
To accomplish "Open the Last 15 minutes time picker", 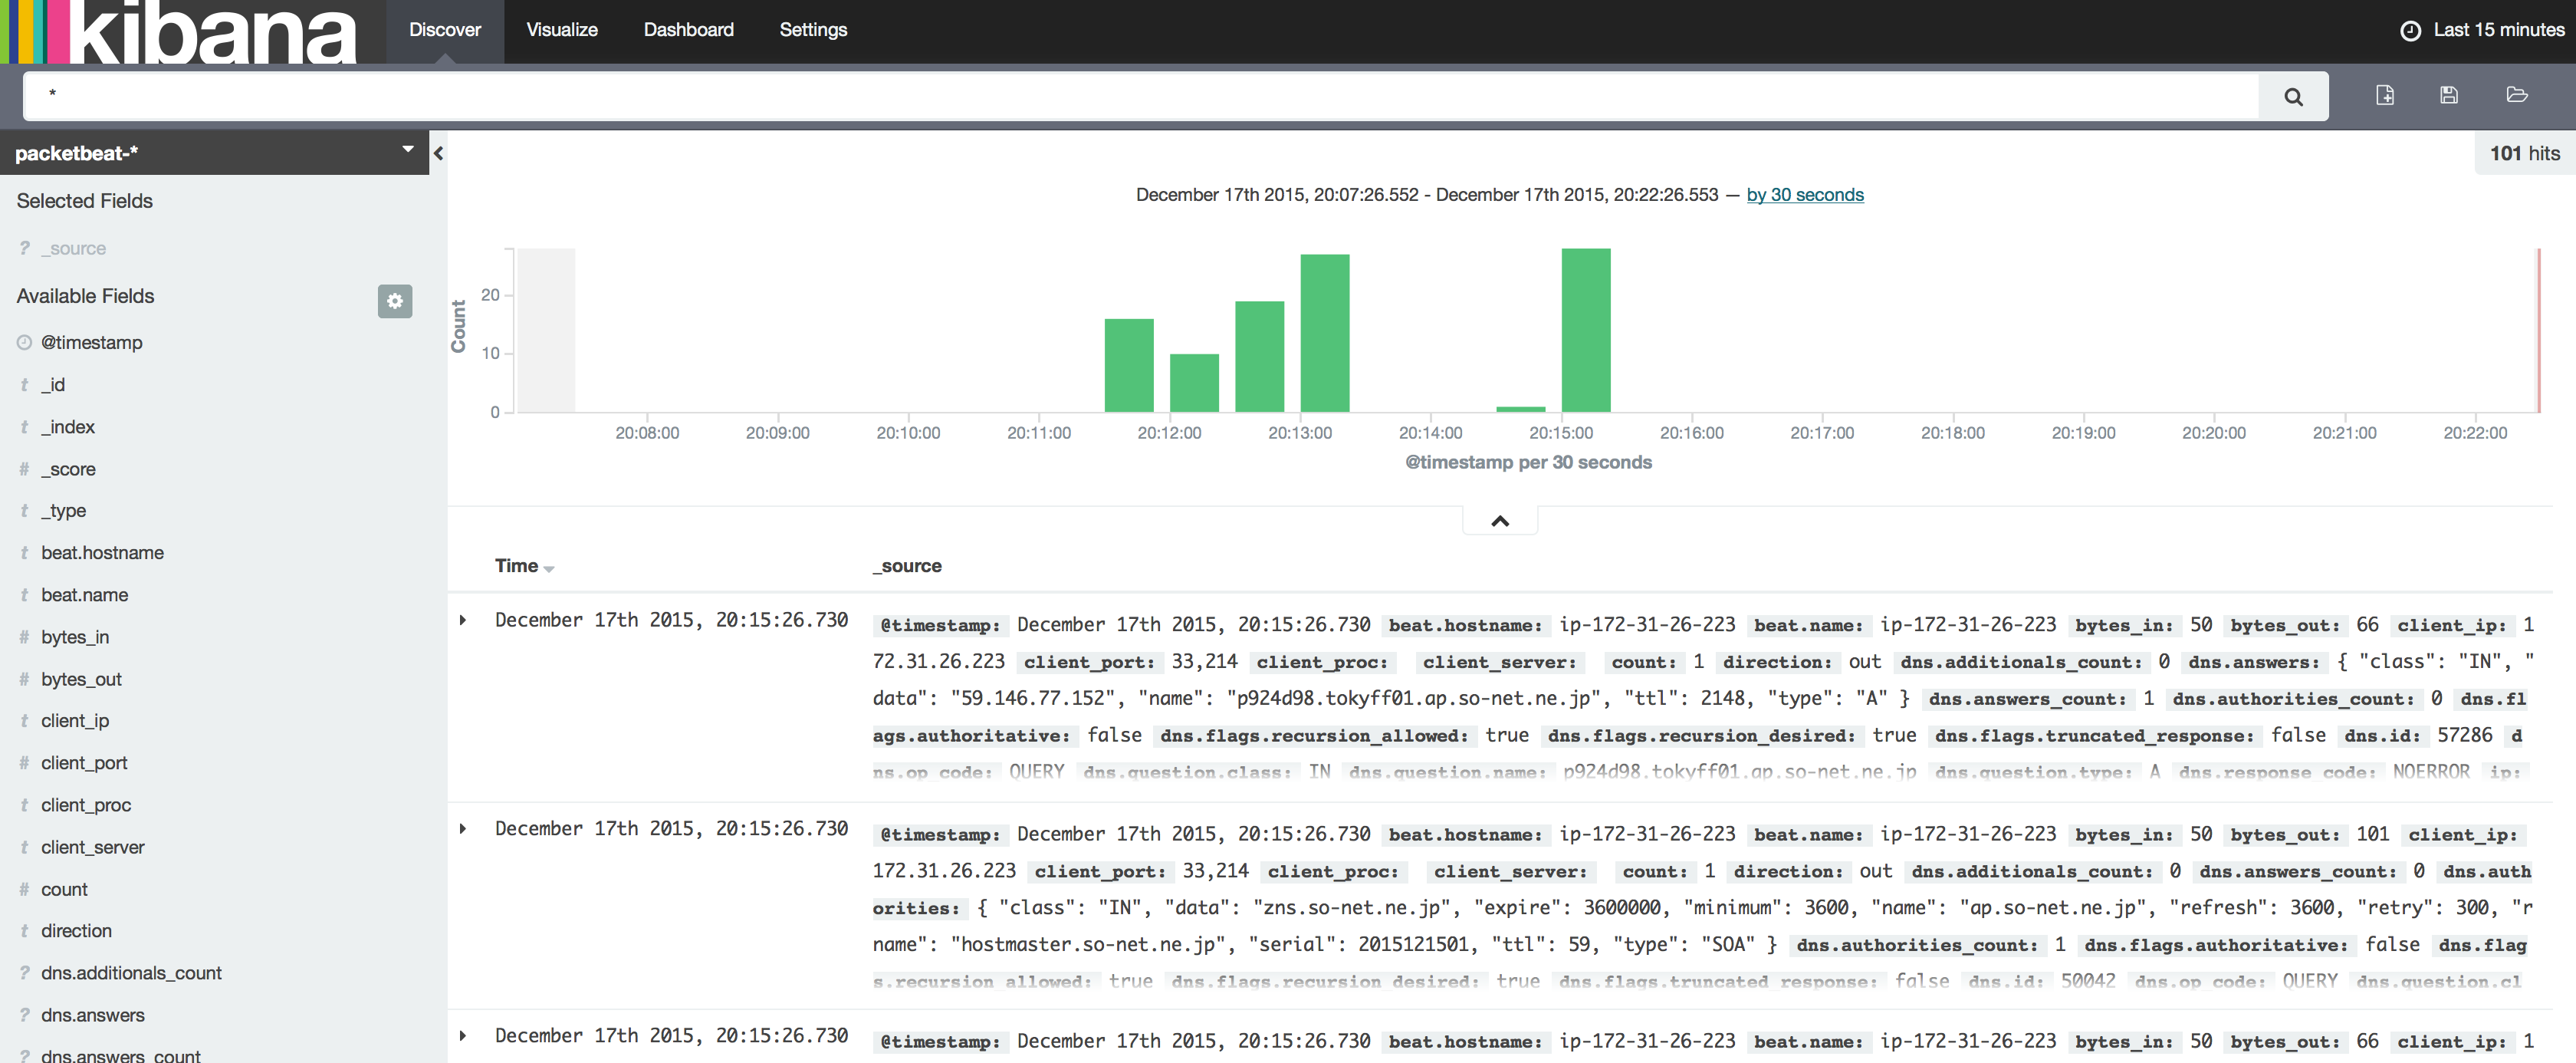I will pyautogui.click(x=2497, y=30).
